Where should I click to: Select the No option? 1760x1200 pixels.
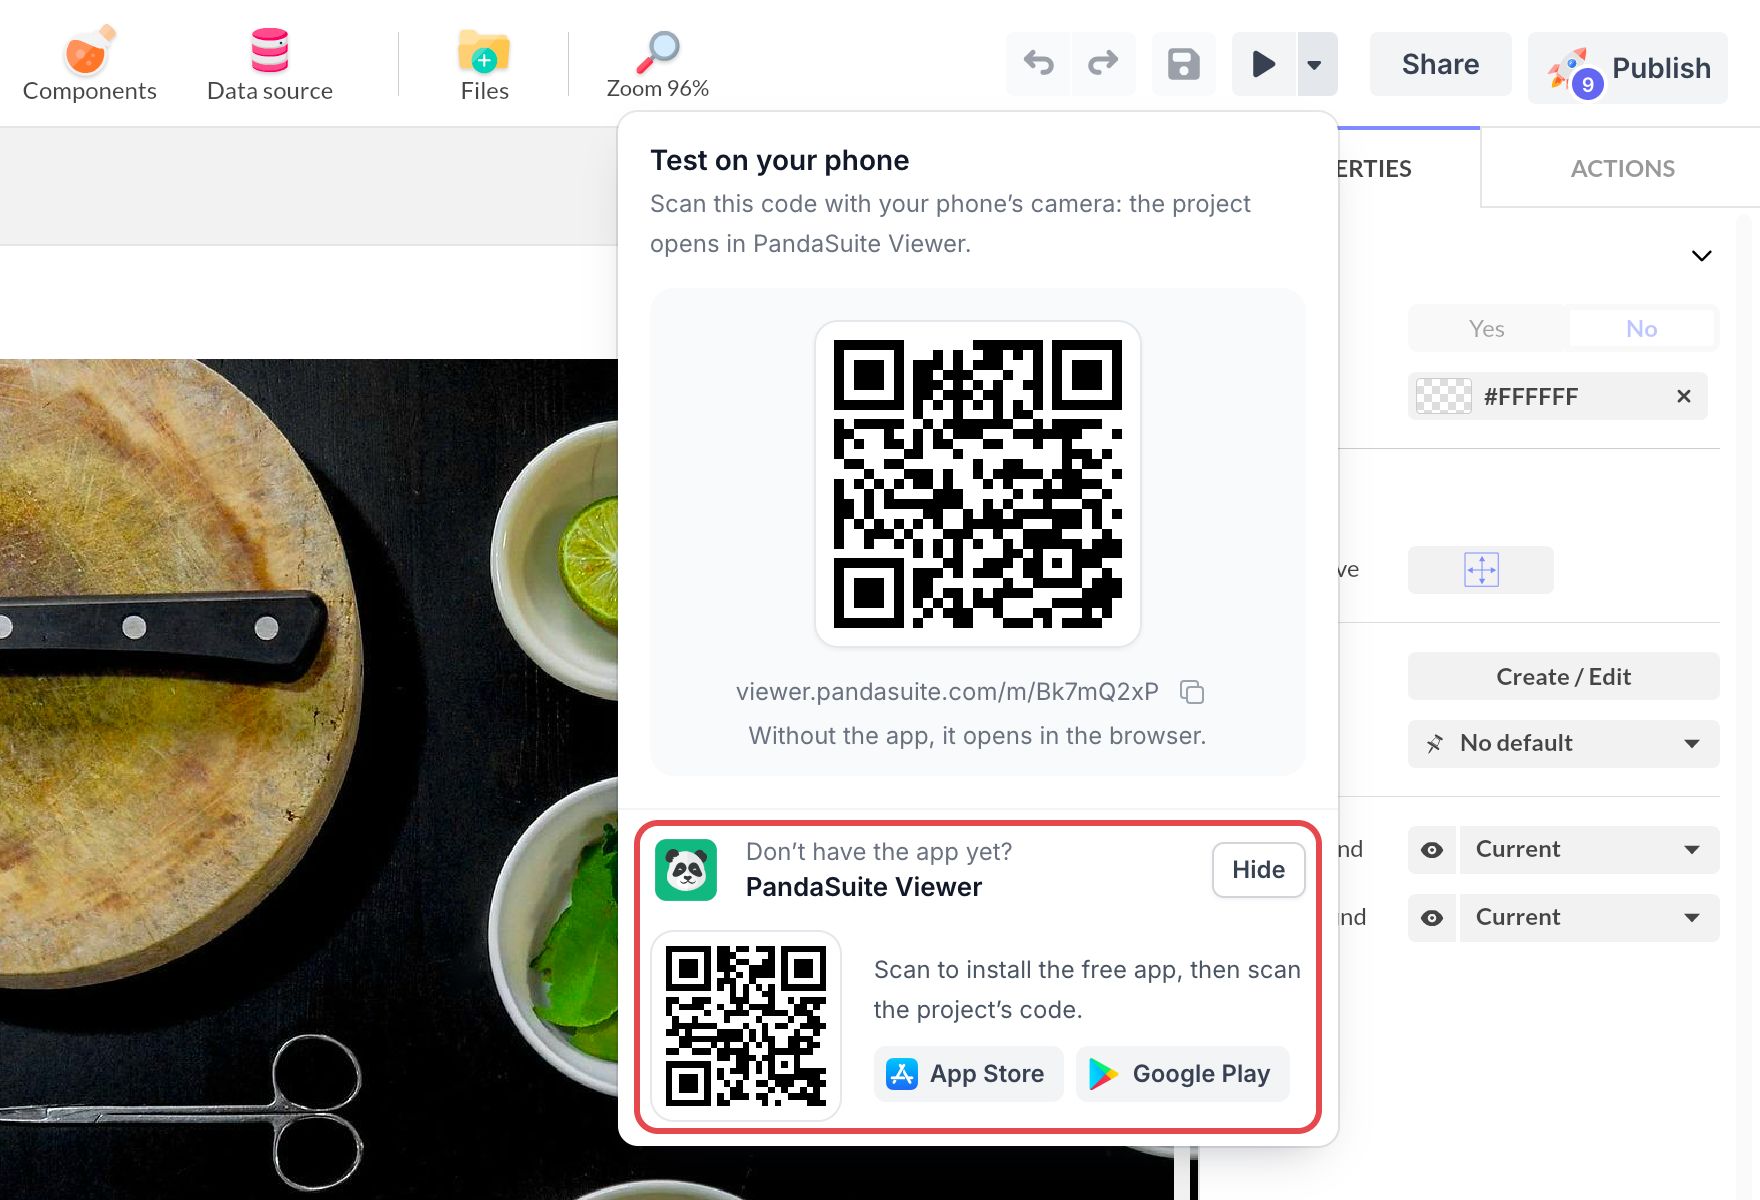click(1641, 329)
